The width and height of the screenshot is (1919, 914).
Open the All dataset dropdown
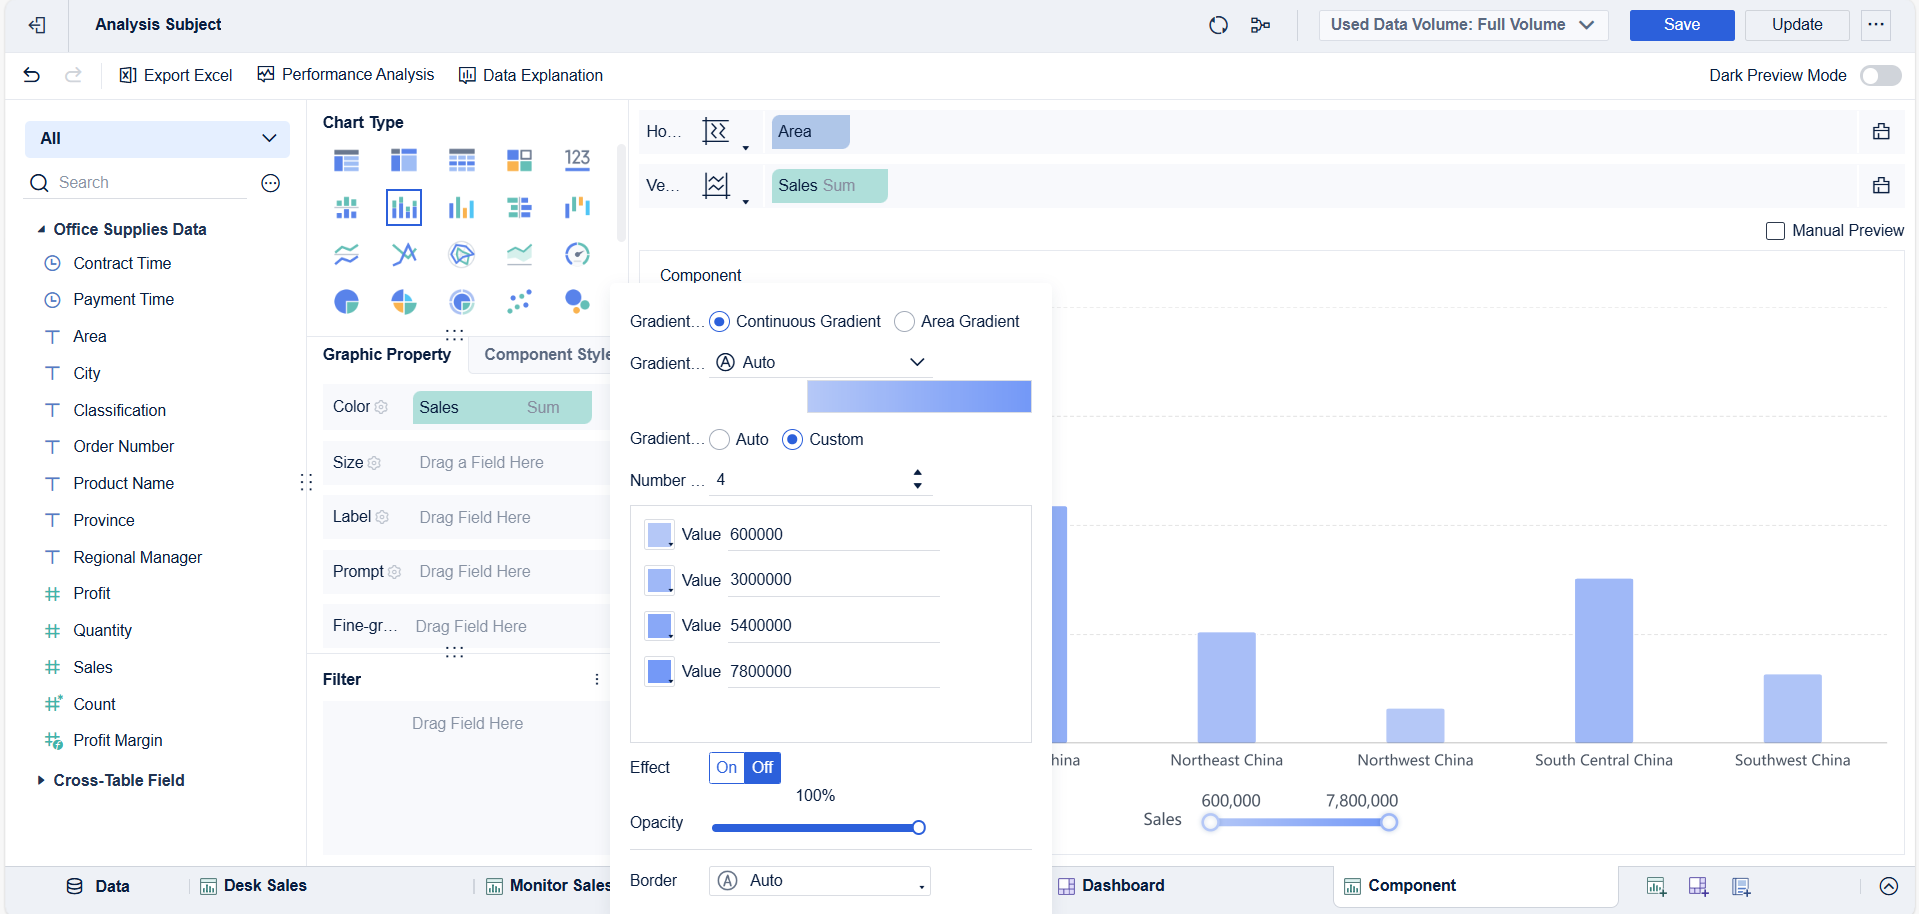157,139
